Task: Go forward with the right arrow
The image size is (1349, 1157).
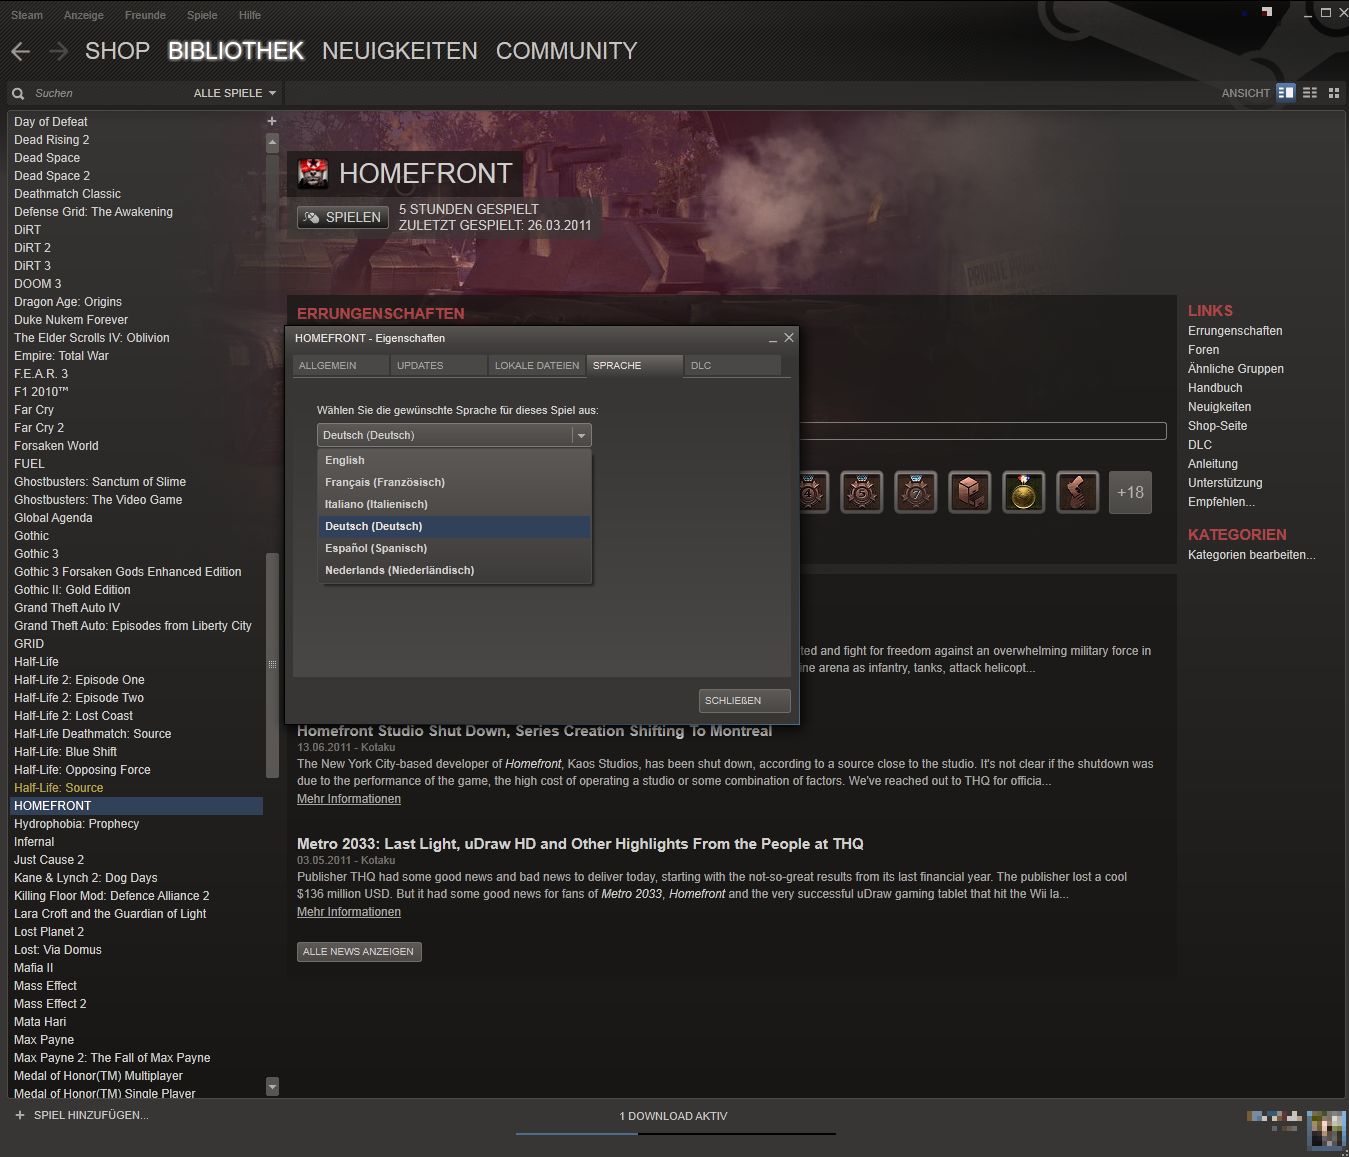Action: pyautogui.click(x=59, y=51)
